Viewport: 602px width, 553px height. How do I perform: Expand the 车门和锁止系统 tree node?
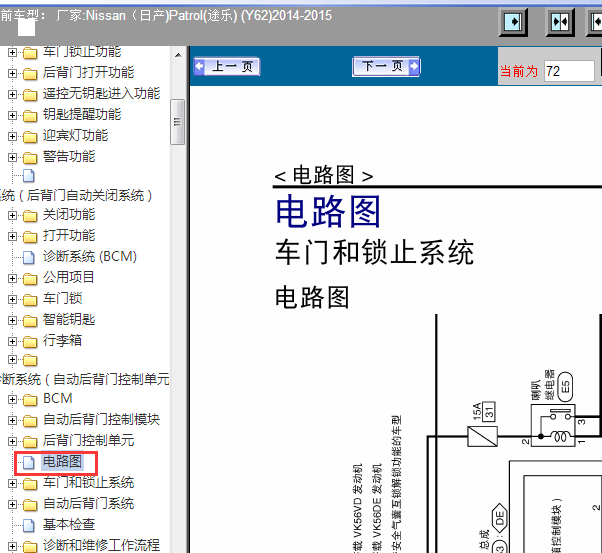12,483
